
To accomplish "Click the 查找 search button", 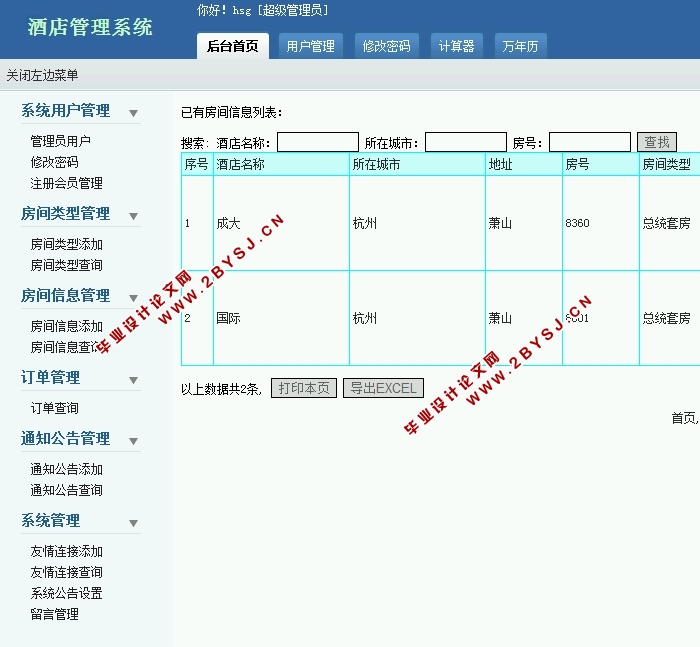I will click(657, 142).
